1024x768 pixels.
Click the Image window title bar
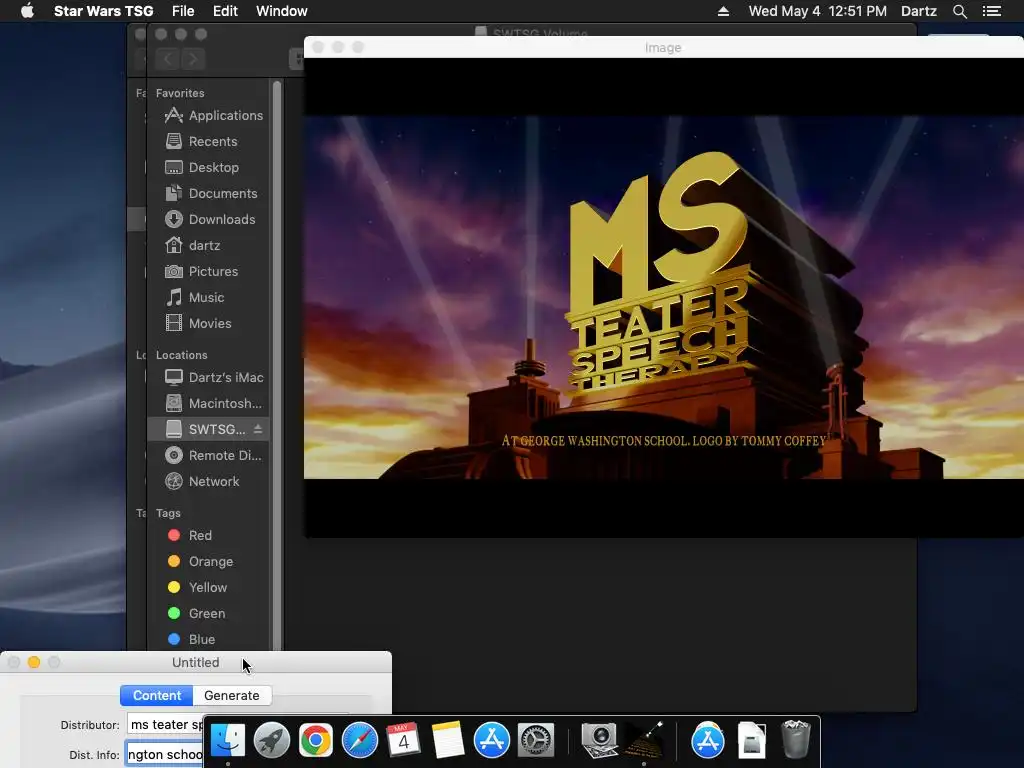664,47
